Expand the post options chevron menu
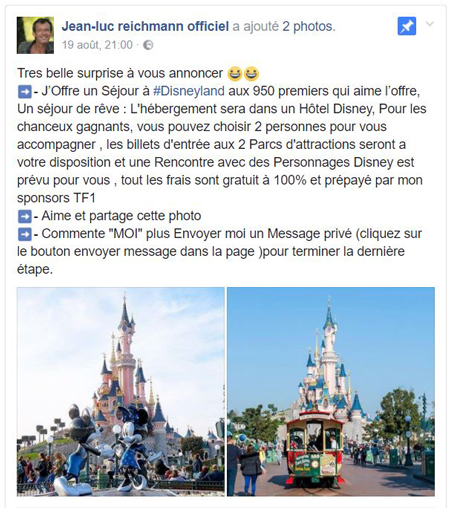Screen dimensions: 450x508 tap(430, 24)
